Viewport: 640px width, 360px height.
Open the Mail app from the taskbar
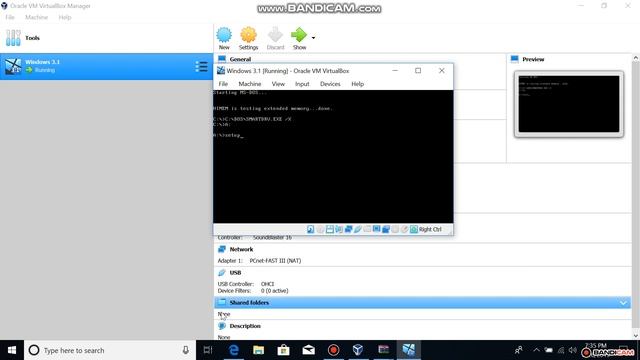[308, 350]
